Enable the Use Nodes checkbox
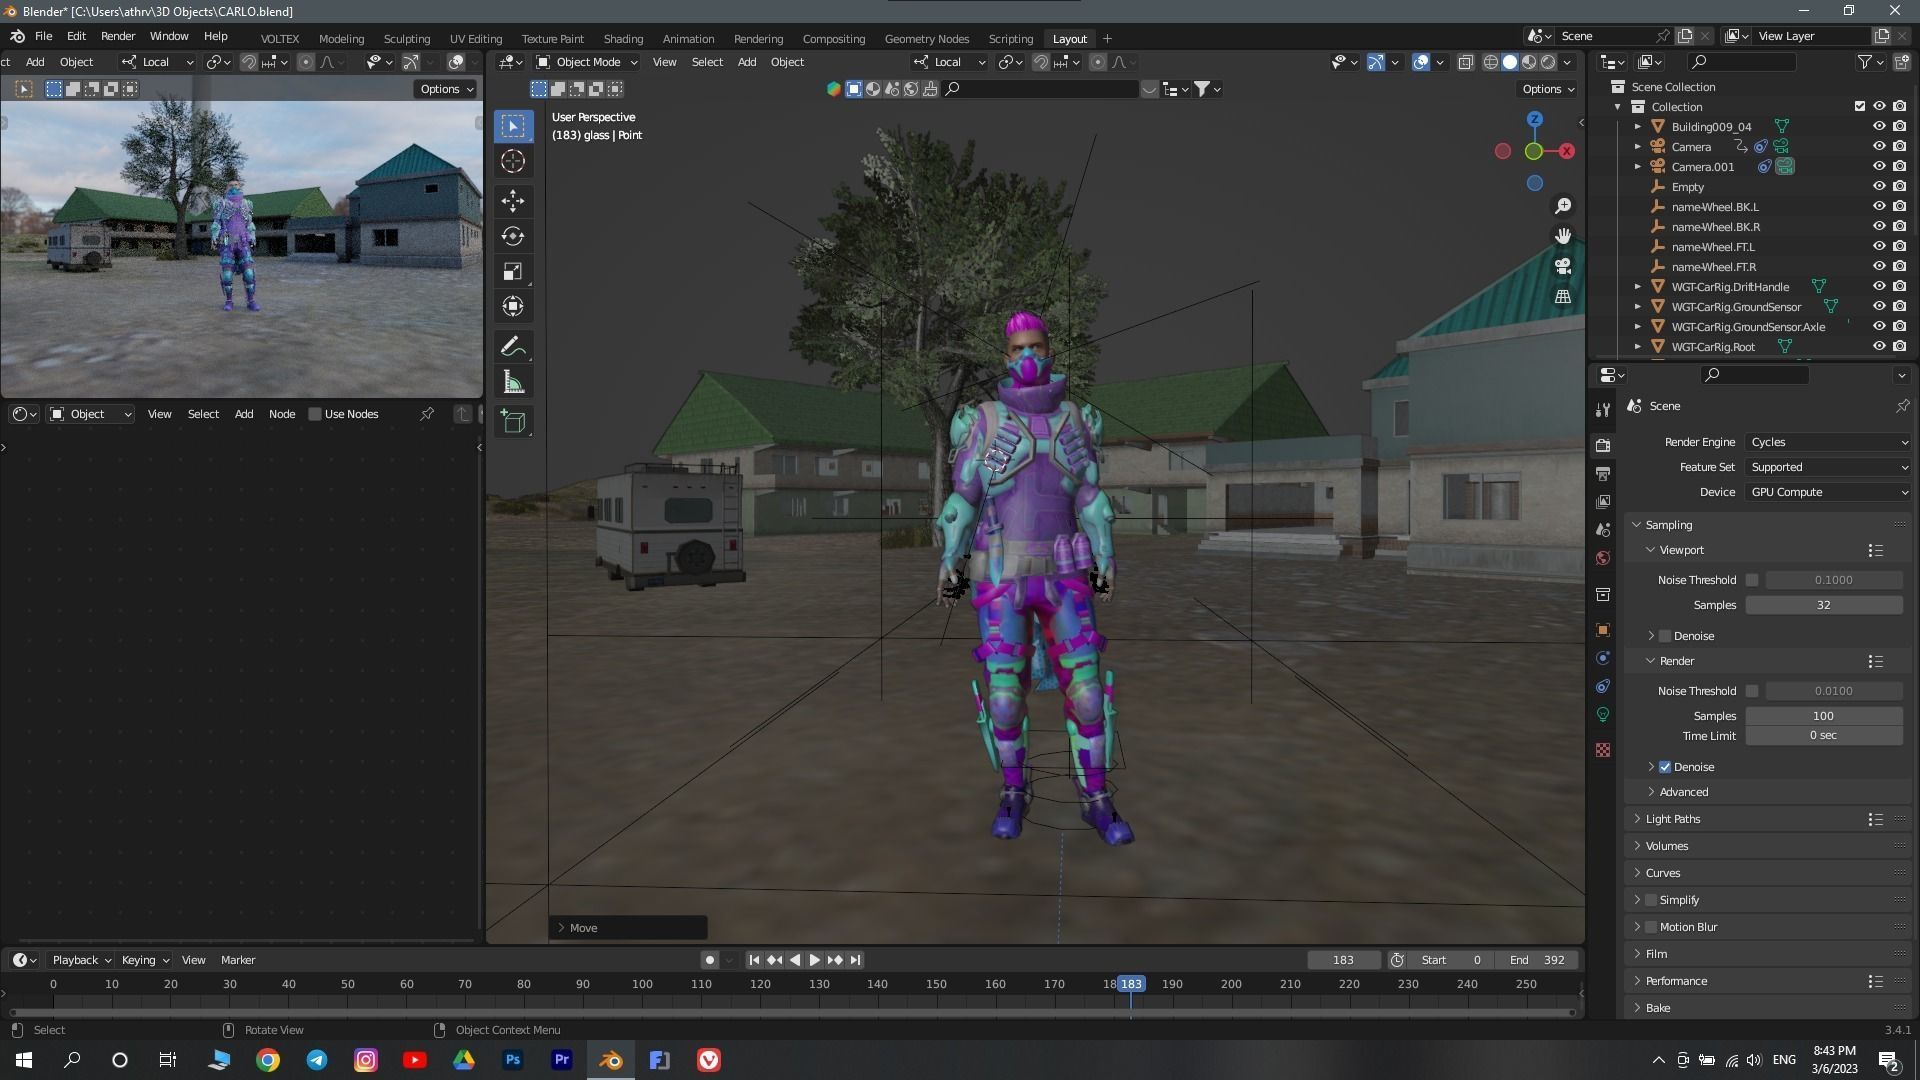1920x1080 pixels. [x=315, y=414]
